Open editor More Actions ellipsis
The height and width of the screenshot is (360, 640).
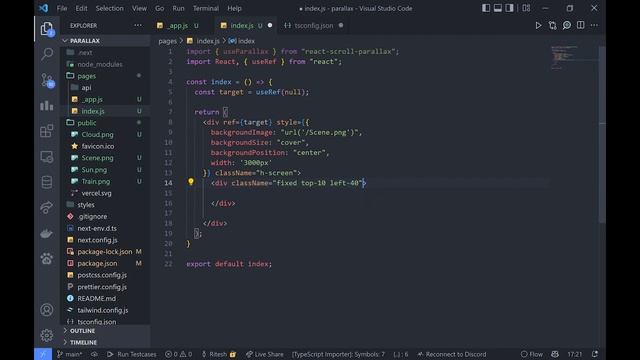point(594,25)
